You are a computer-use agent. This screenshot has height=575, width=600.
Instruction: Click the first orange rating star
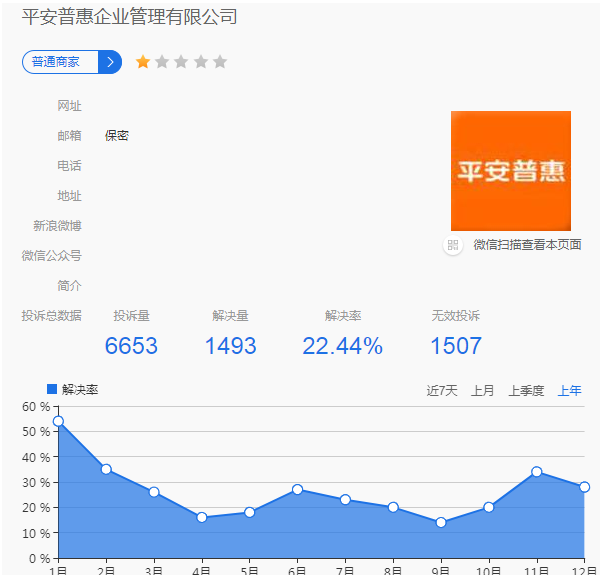(x=143, y=62)
